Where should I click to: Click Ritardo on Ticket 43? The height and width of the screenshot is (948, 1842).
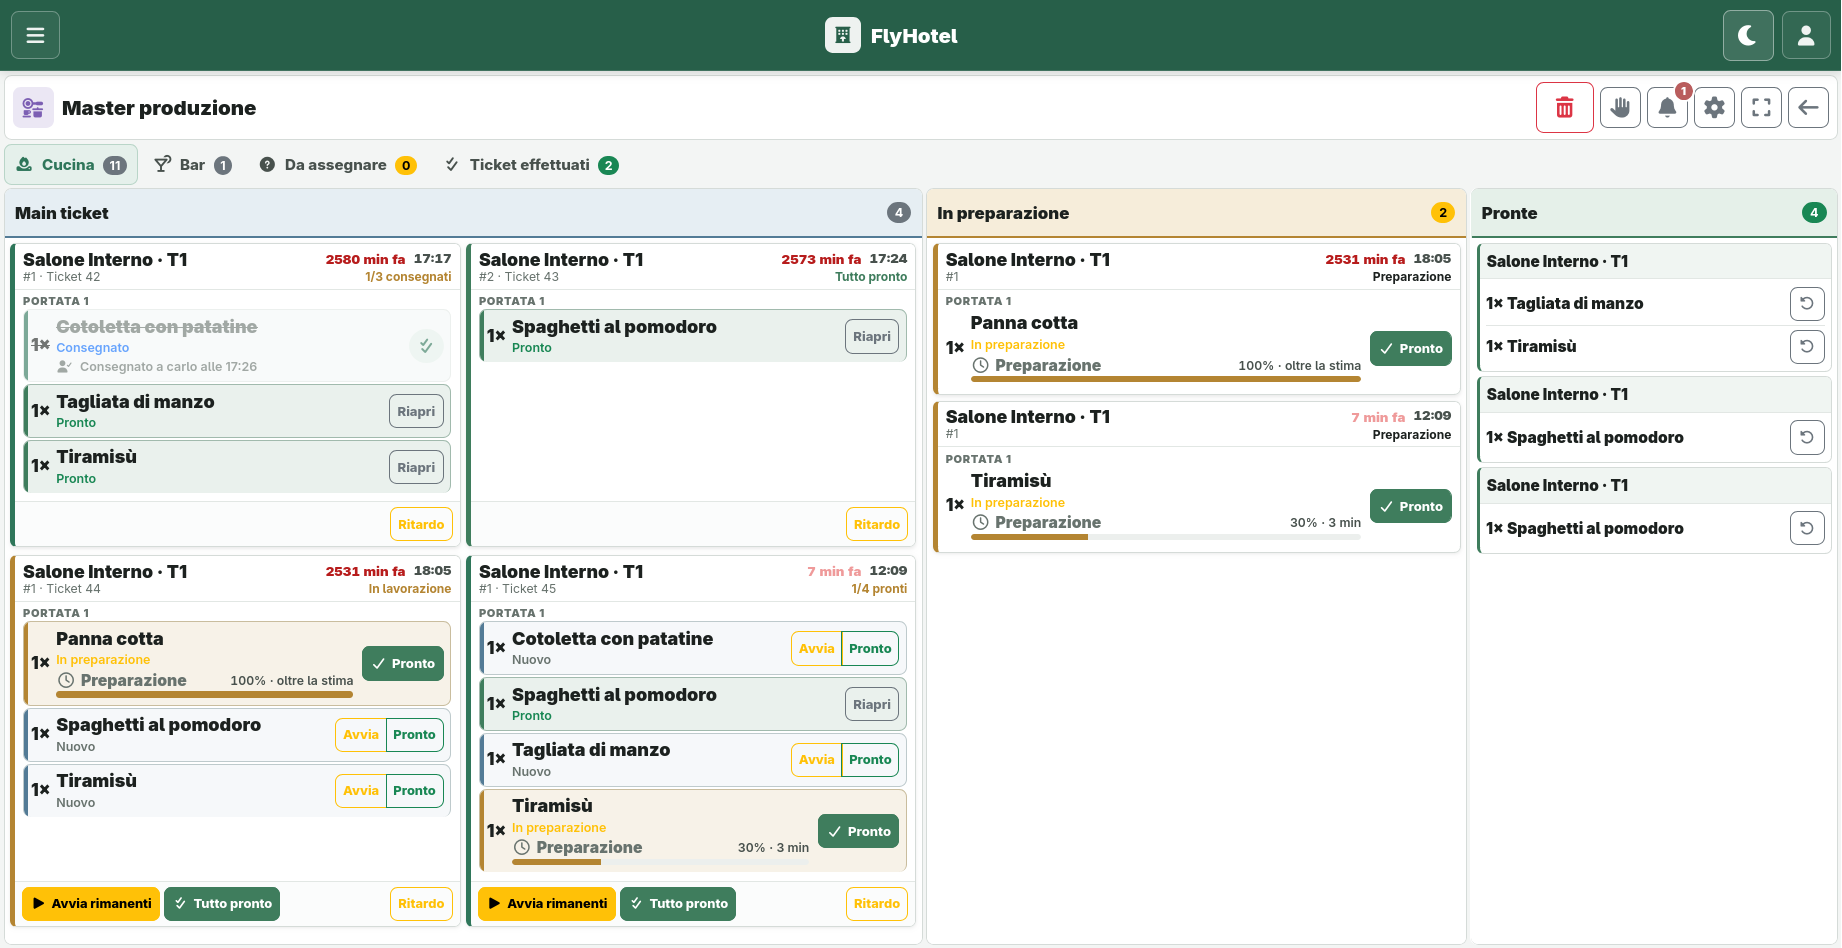(x=877, y=524)
